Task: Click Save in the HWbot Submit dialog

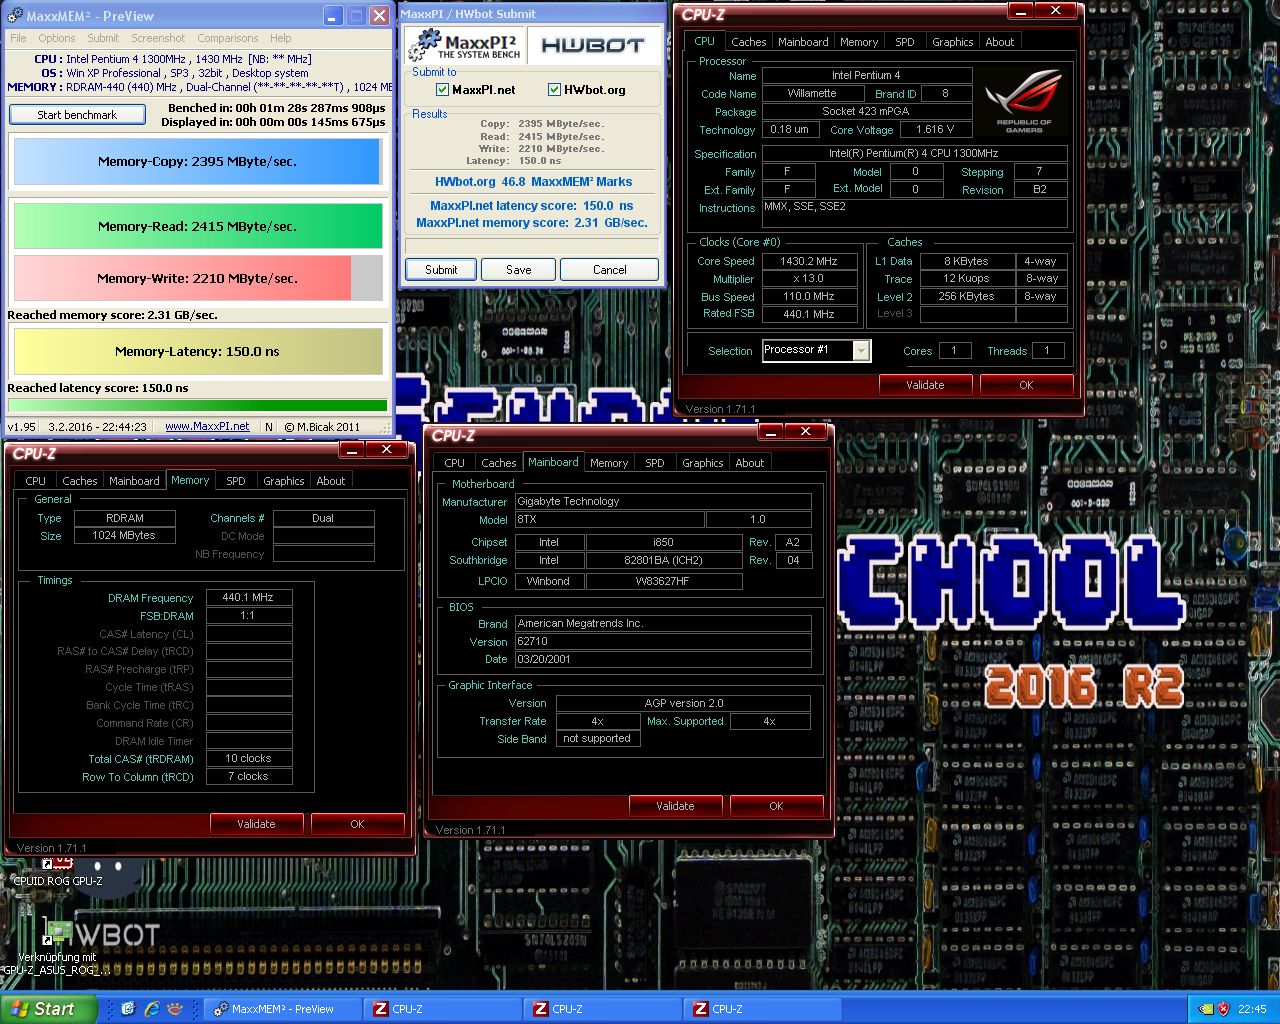Action: (519, 270)
